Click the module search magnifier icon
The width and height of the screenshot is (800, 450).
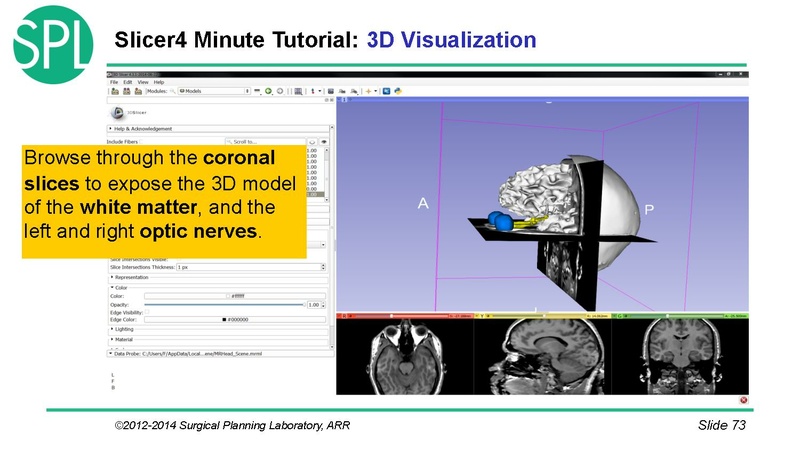click(x=173, y=91)
